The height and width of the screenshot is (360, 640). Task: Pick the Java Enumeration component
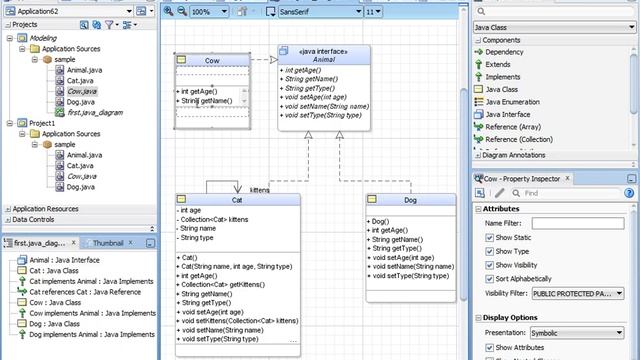coord(512,102)
